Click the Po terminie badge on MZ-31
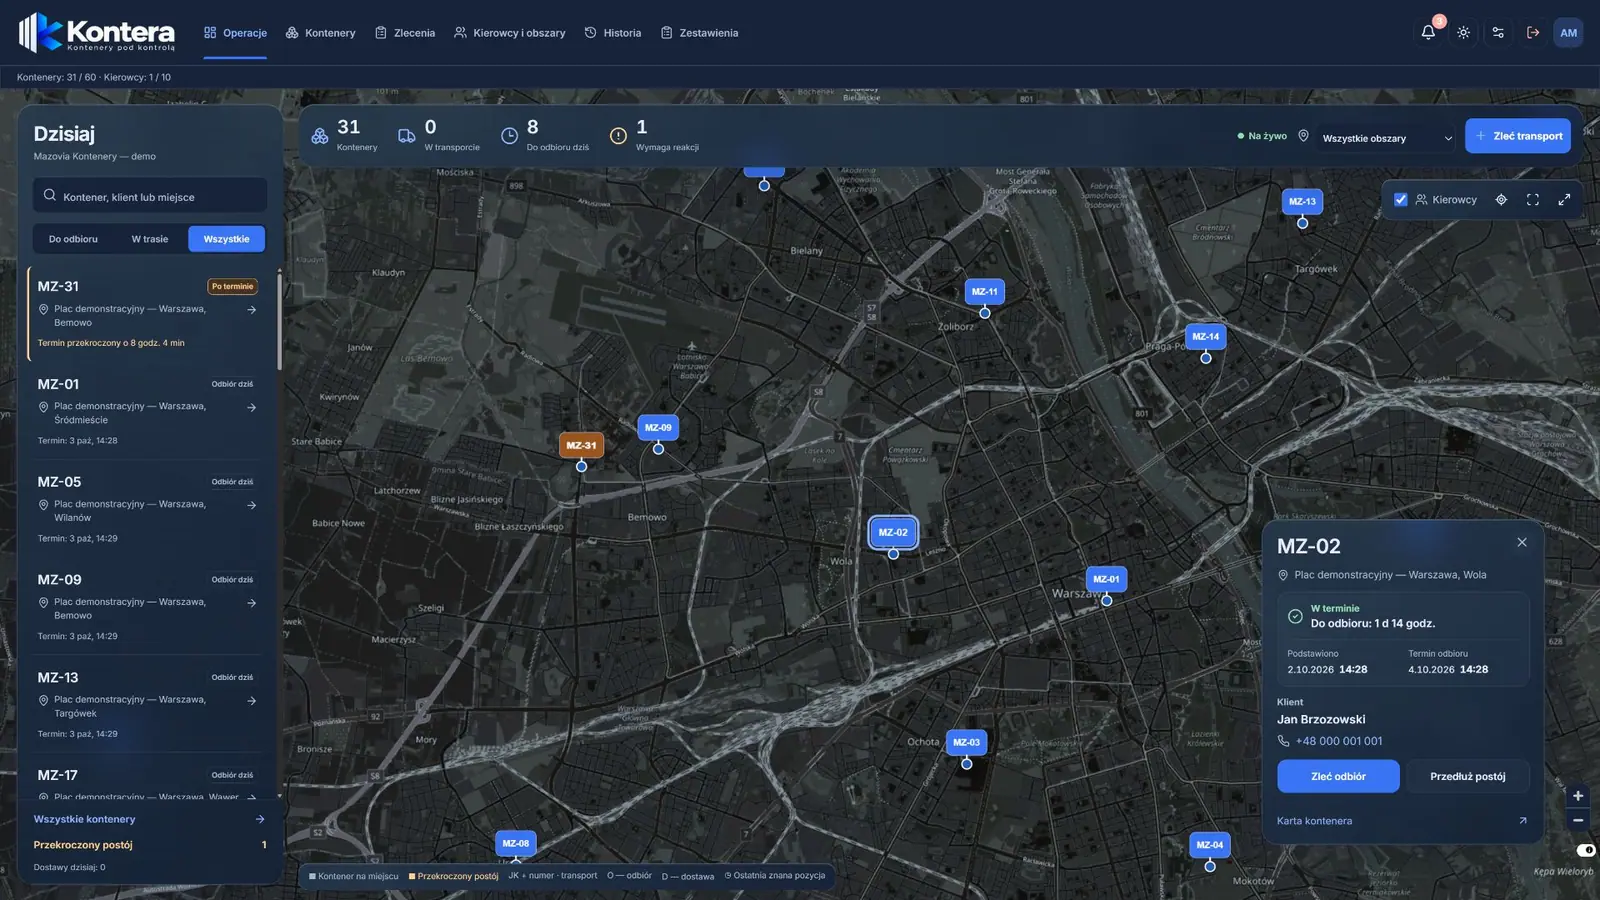Screen dimensions: 1600x900 [232, 287]
